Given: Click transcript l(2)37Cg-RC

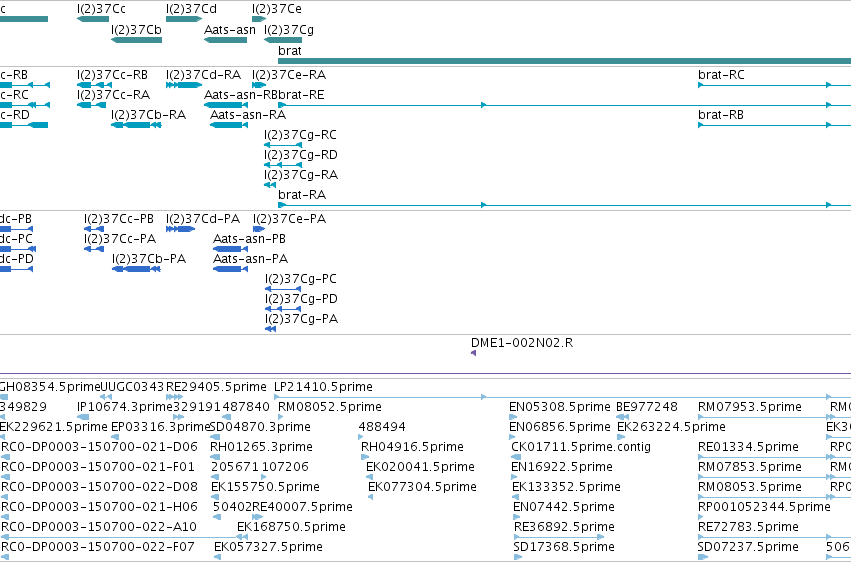Looking at the screenshot, I should [x=300, y=135].
